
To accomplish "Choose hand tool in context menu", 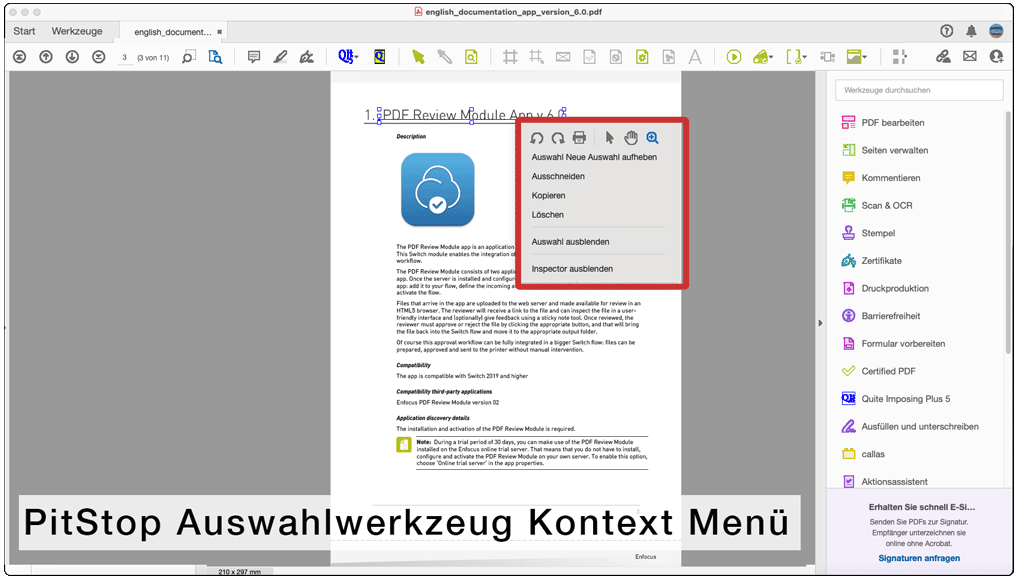I will (631, 138).
